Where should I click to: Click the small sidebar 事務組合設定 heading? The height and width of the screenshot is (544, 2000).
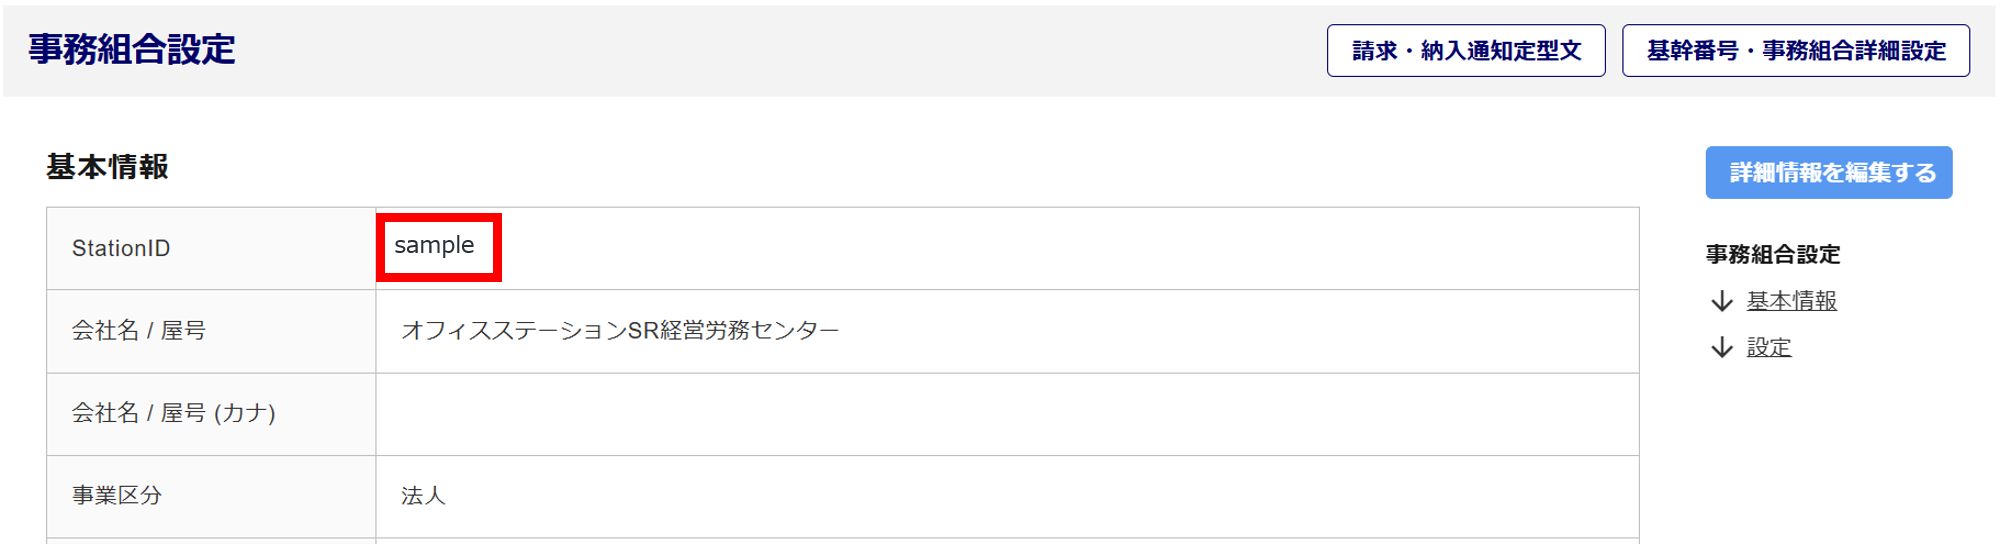tap(1772, 255)
